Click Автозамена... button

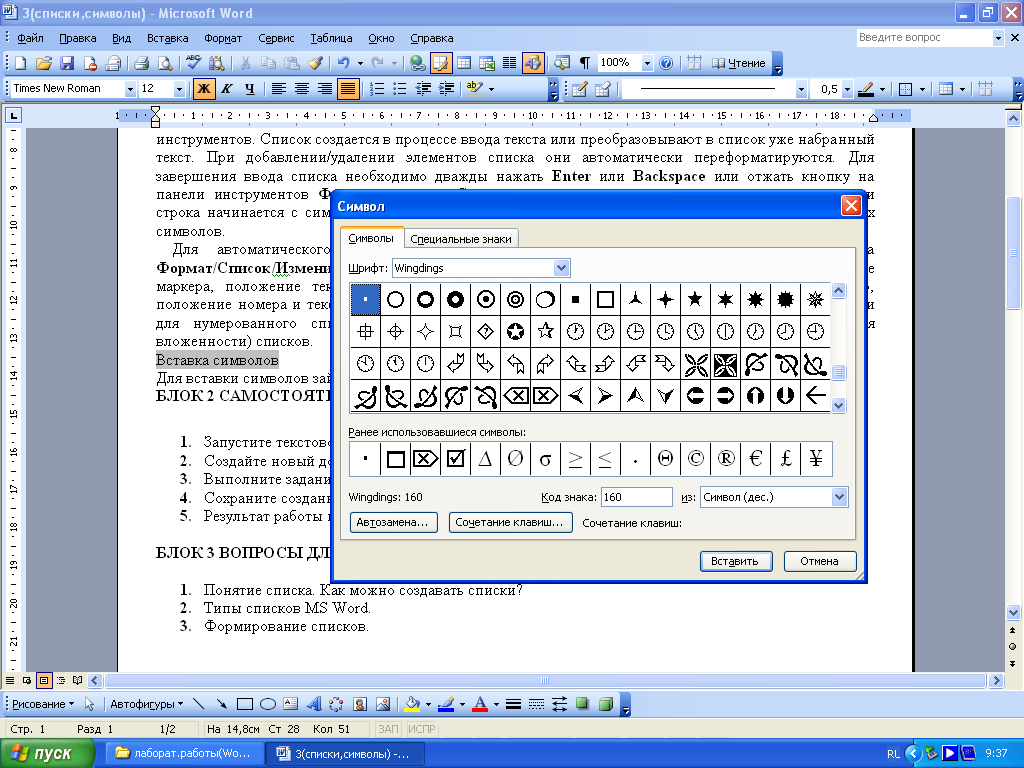[x=393, y=522]
